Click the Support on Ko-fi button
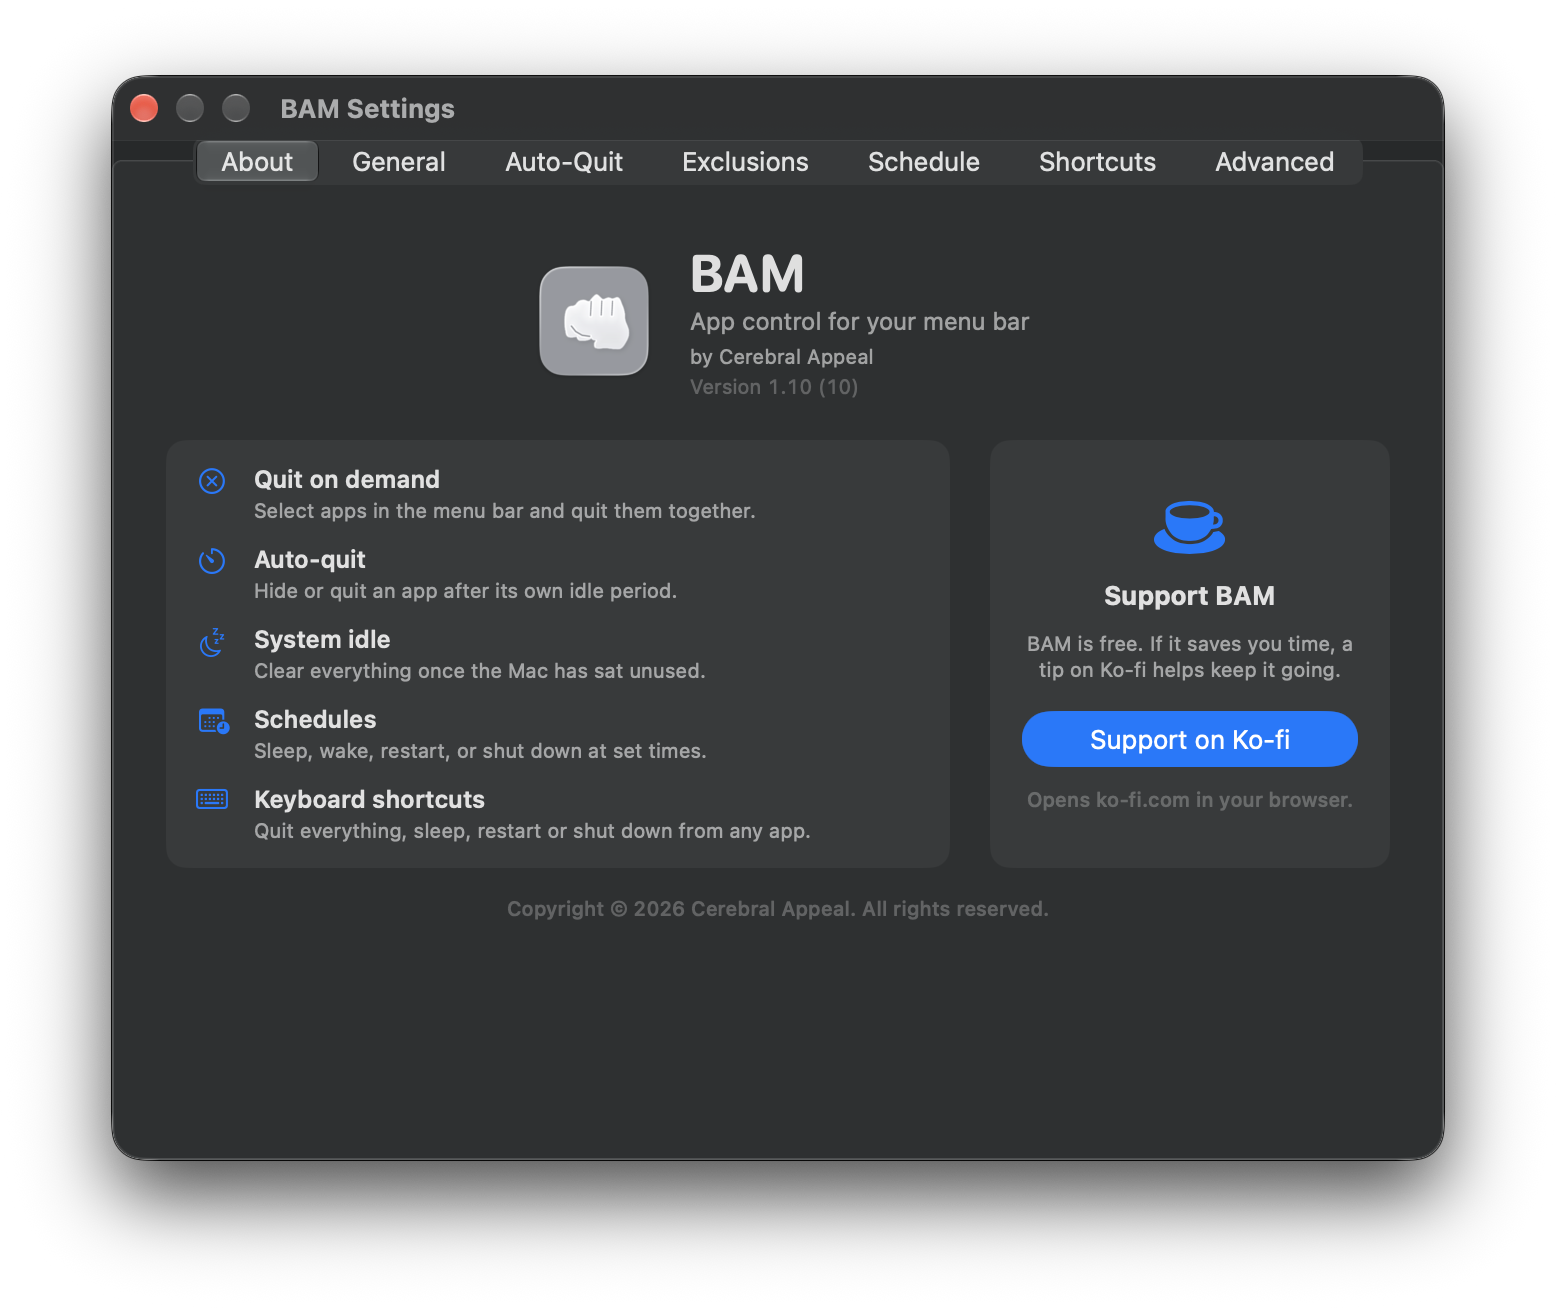This screenshot has width=1556, height=1308. pyautogui.click(x=1189, y=739)
